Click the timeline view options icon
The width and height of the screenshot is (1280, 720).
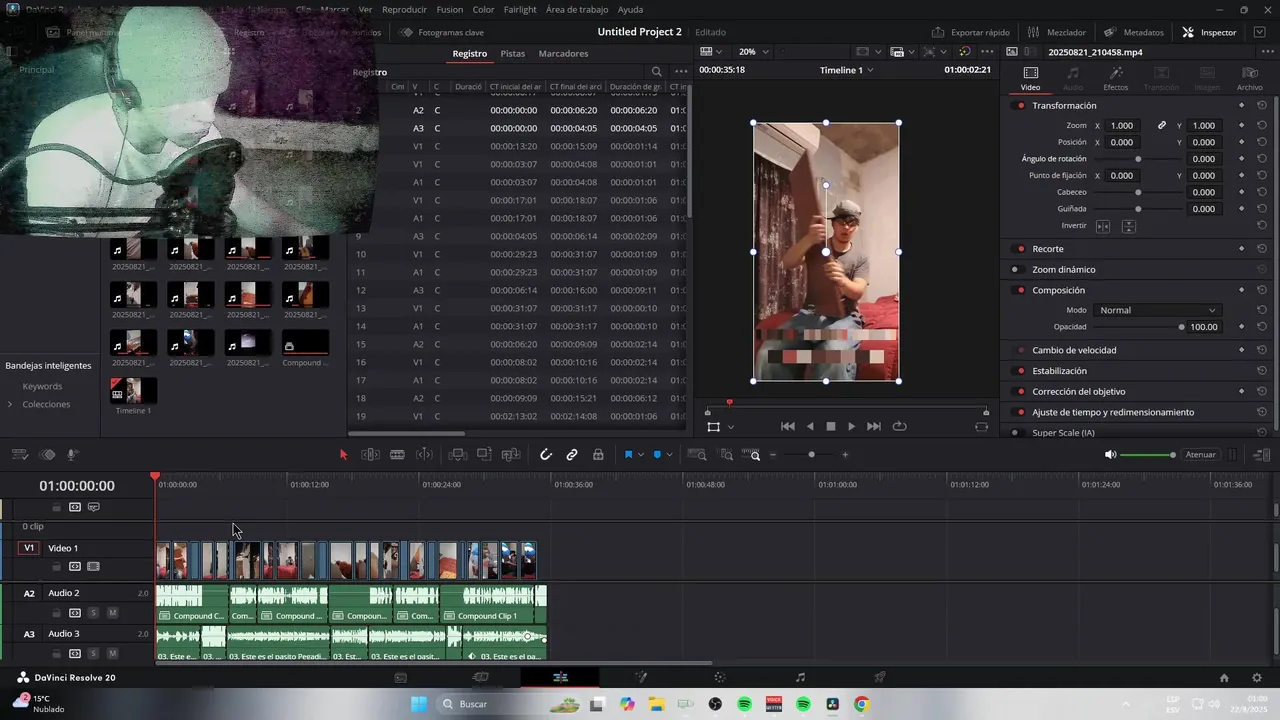[x=19, y=454]
